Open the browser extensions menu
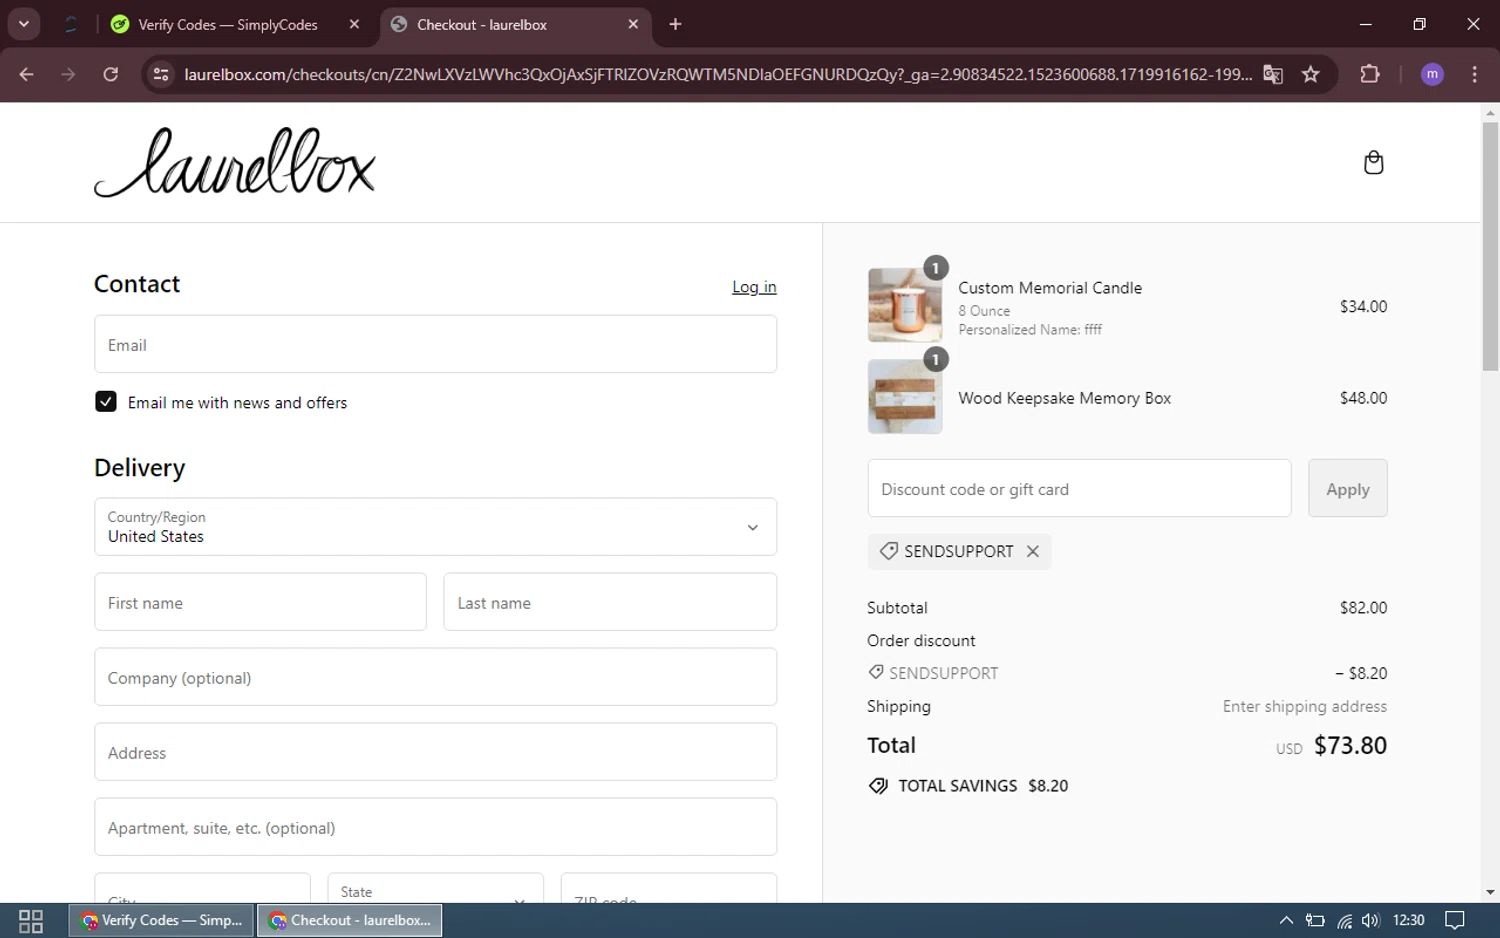The image size is (1500, 938). 1370,74
